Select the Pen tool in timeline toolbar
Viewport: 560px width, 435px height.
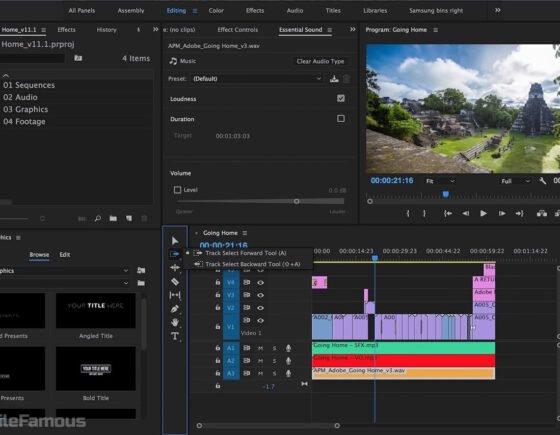tap(175, 309)
